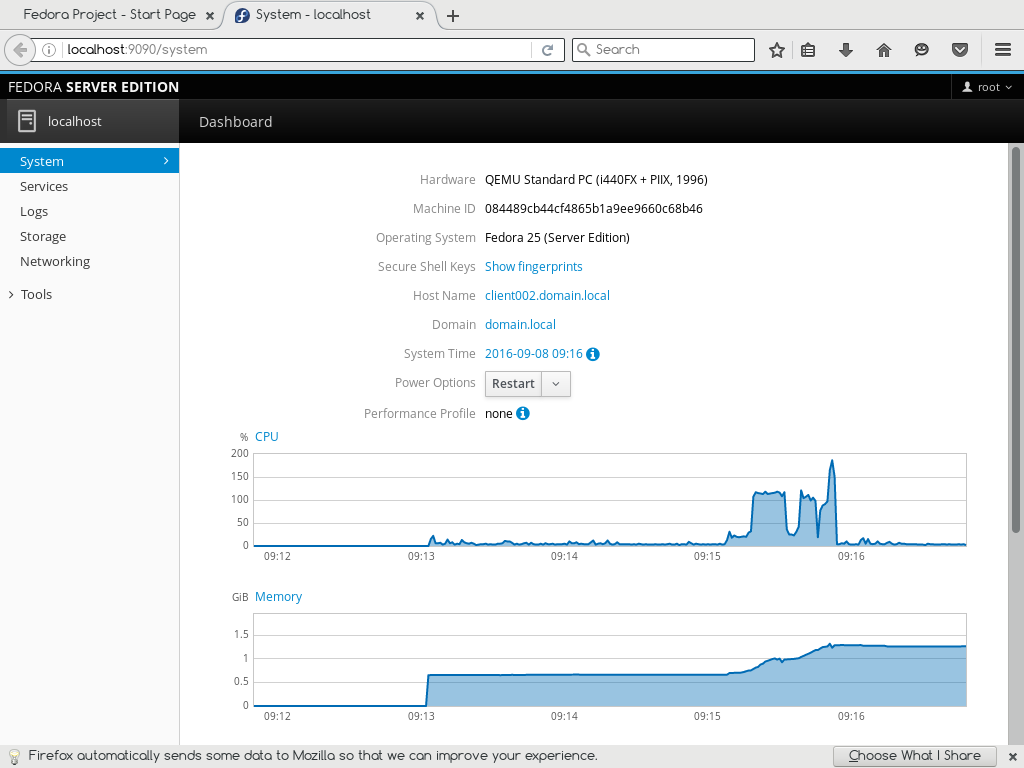Click the page vertical scrollbar thumb
Viewport: 1024px width, 768px height.
pyautogui.click(x=1016, y=340)
